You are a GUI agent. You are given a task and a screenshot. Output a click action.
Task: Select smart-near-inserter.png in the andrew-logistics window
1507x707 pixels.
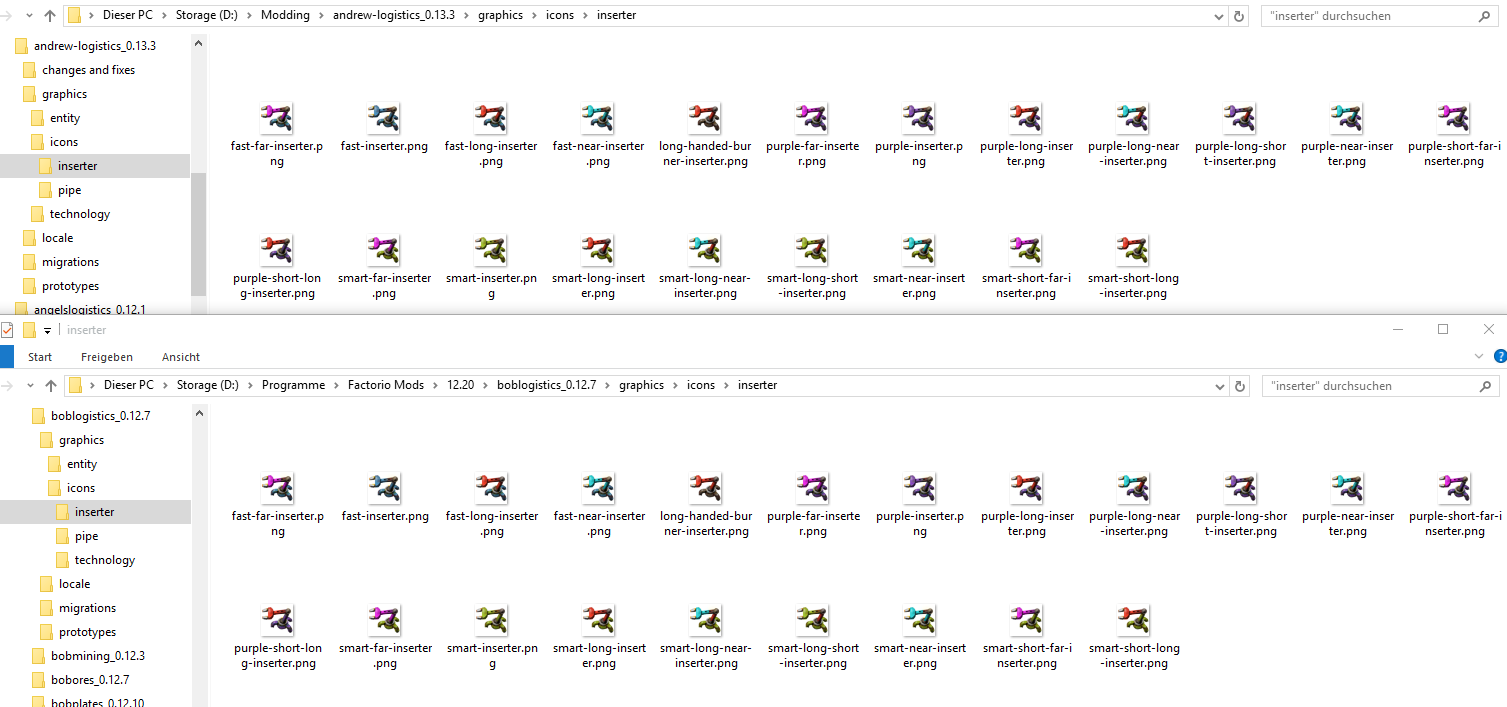(x=919, y=267)
